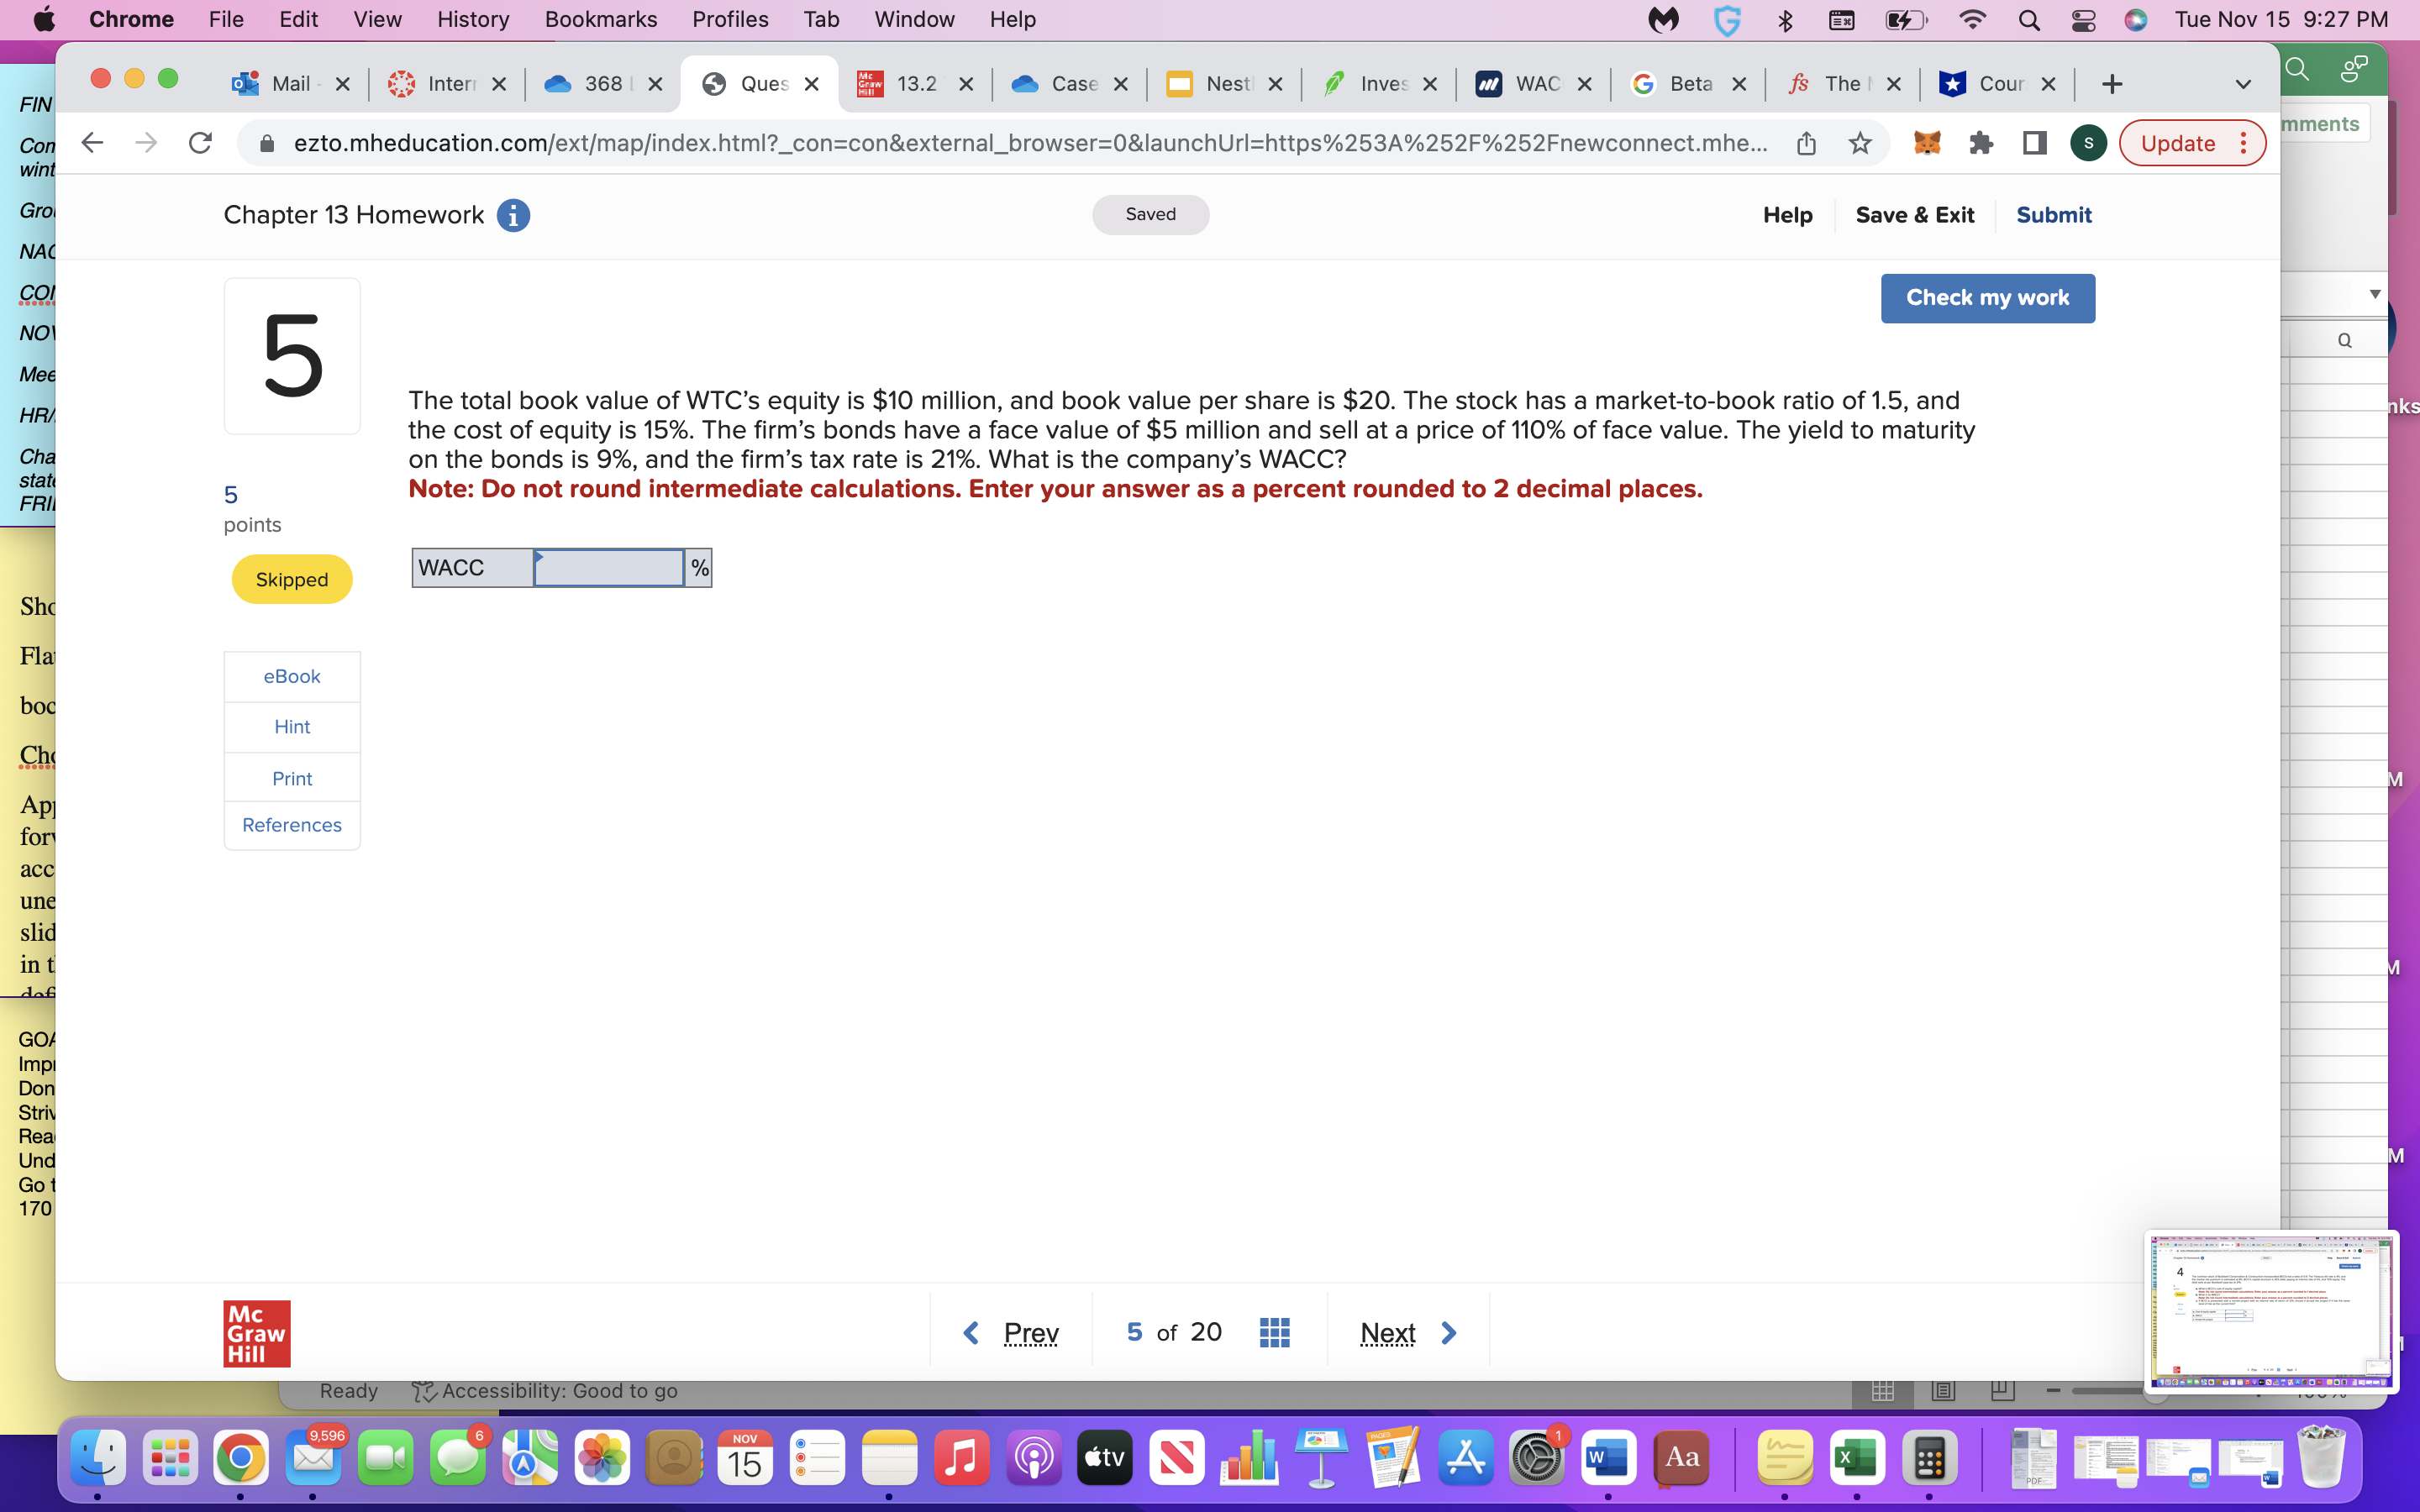Bookmark this page using the star icon
This screenshot has height=1512, width=2420.
click(1860, 143)
